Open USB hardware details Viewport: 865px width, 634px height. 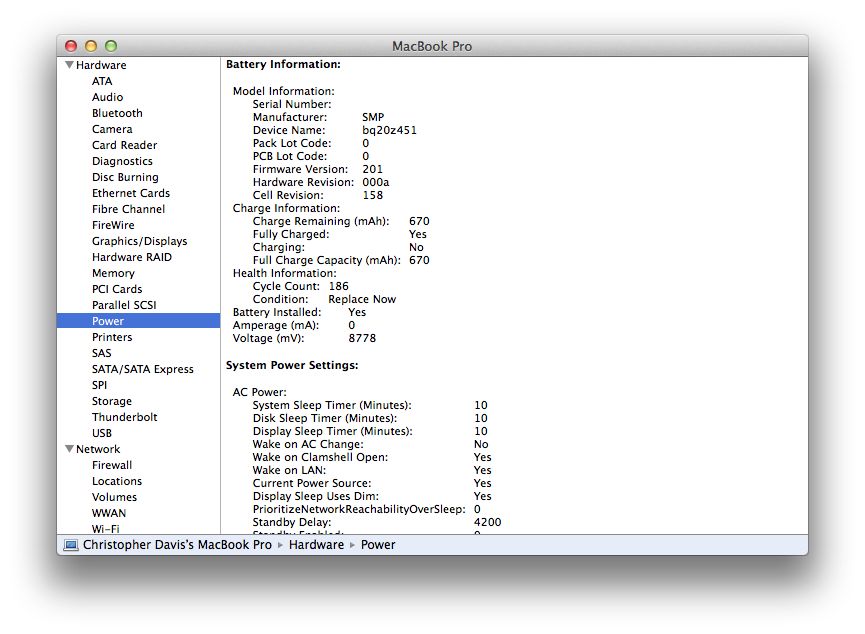point(102,433)
